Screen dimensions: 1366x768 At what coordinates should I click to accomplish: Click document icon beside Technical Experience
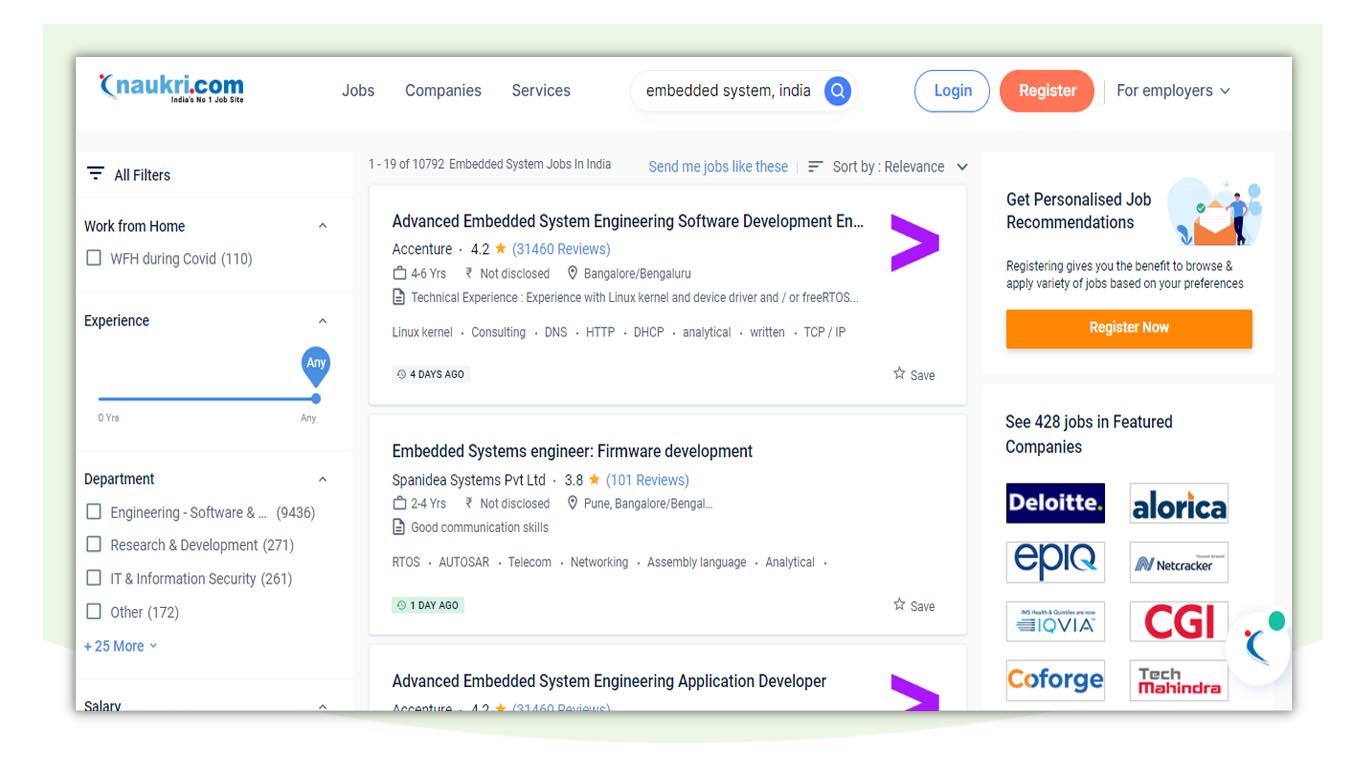(x=399, y=297)
